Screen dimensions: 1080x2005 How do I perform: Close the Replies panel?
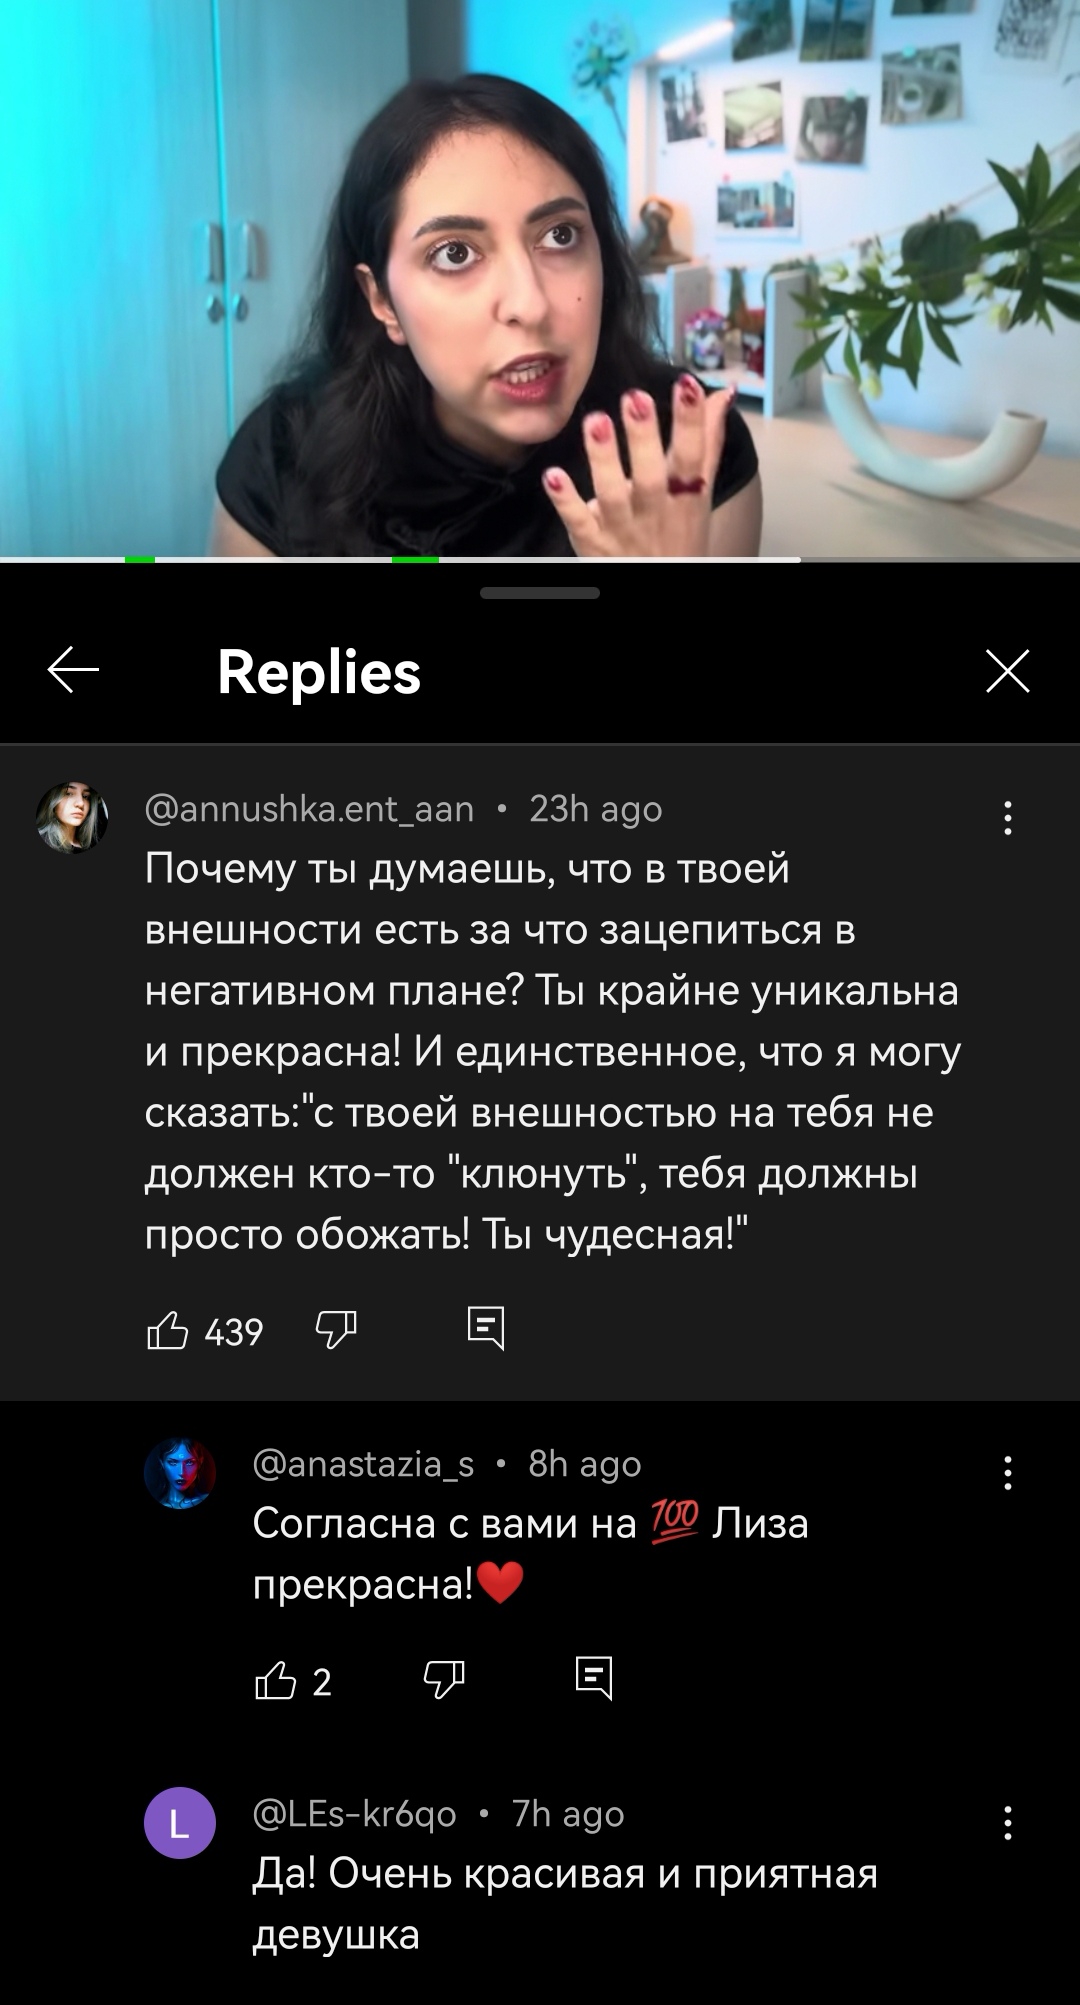(1007, 670)
